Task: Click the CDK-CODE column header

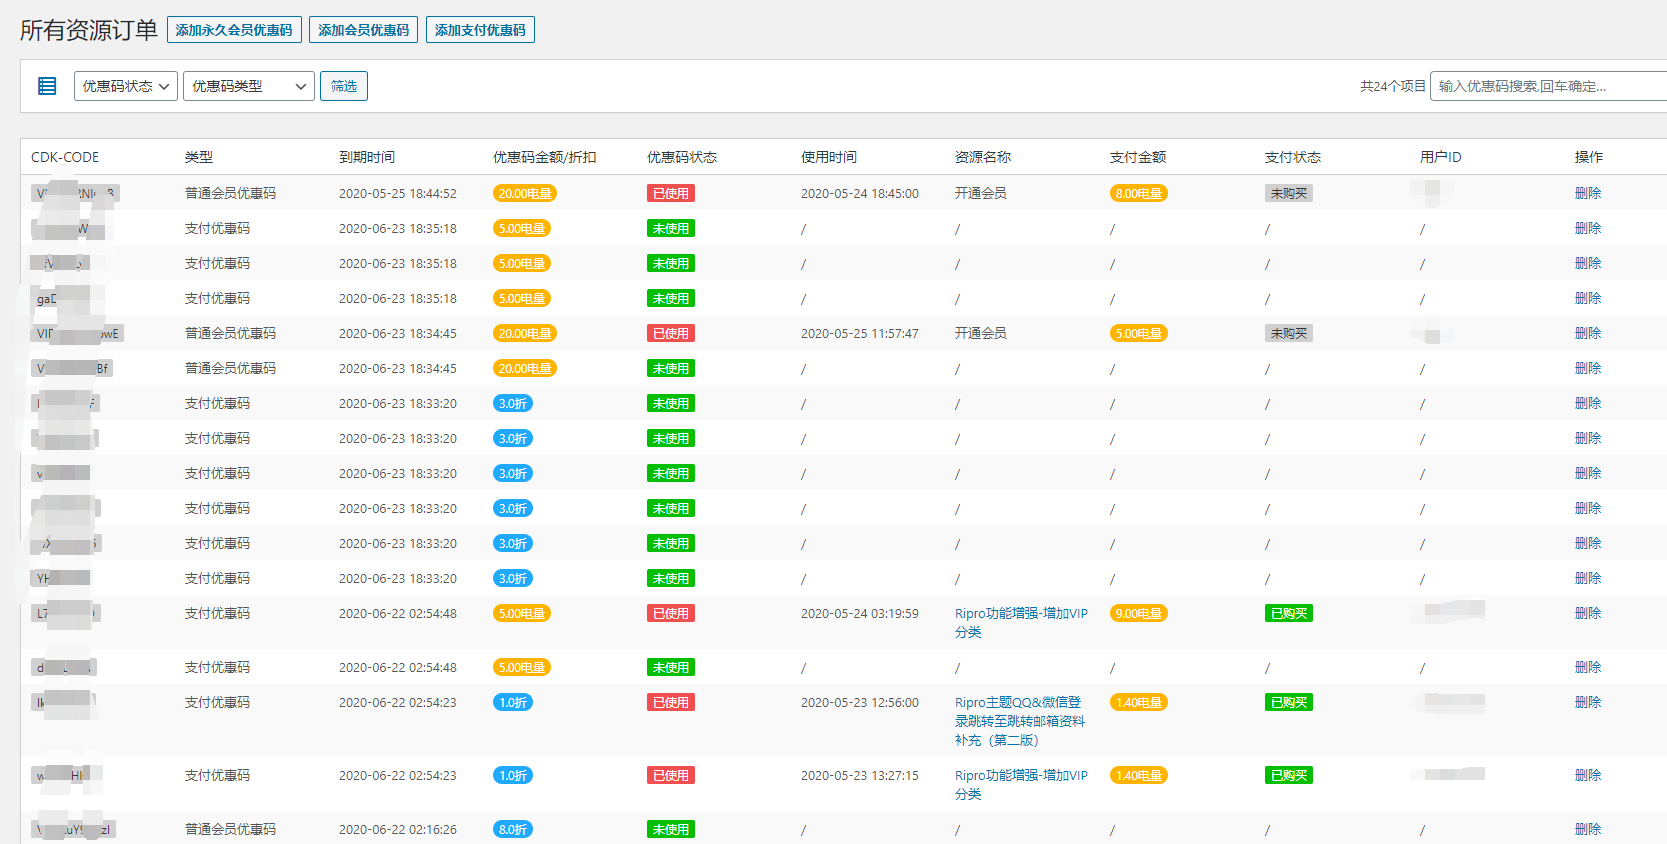Action: pos(65,157)
